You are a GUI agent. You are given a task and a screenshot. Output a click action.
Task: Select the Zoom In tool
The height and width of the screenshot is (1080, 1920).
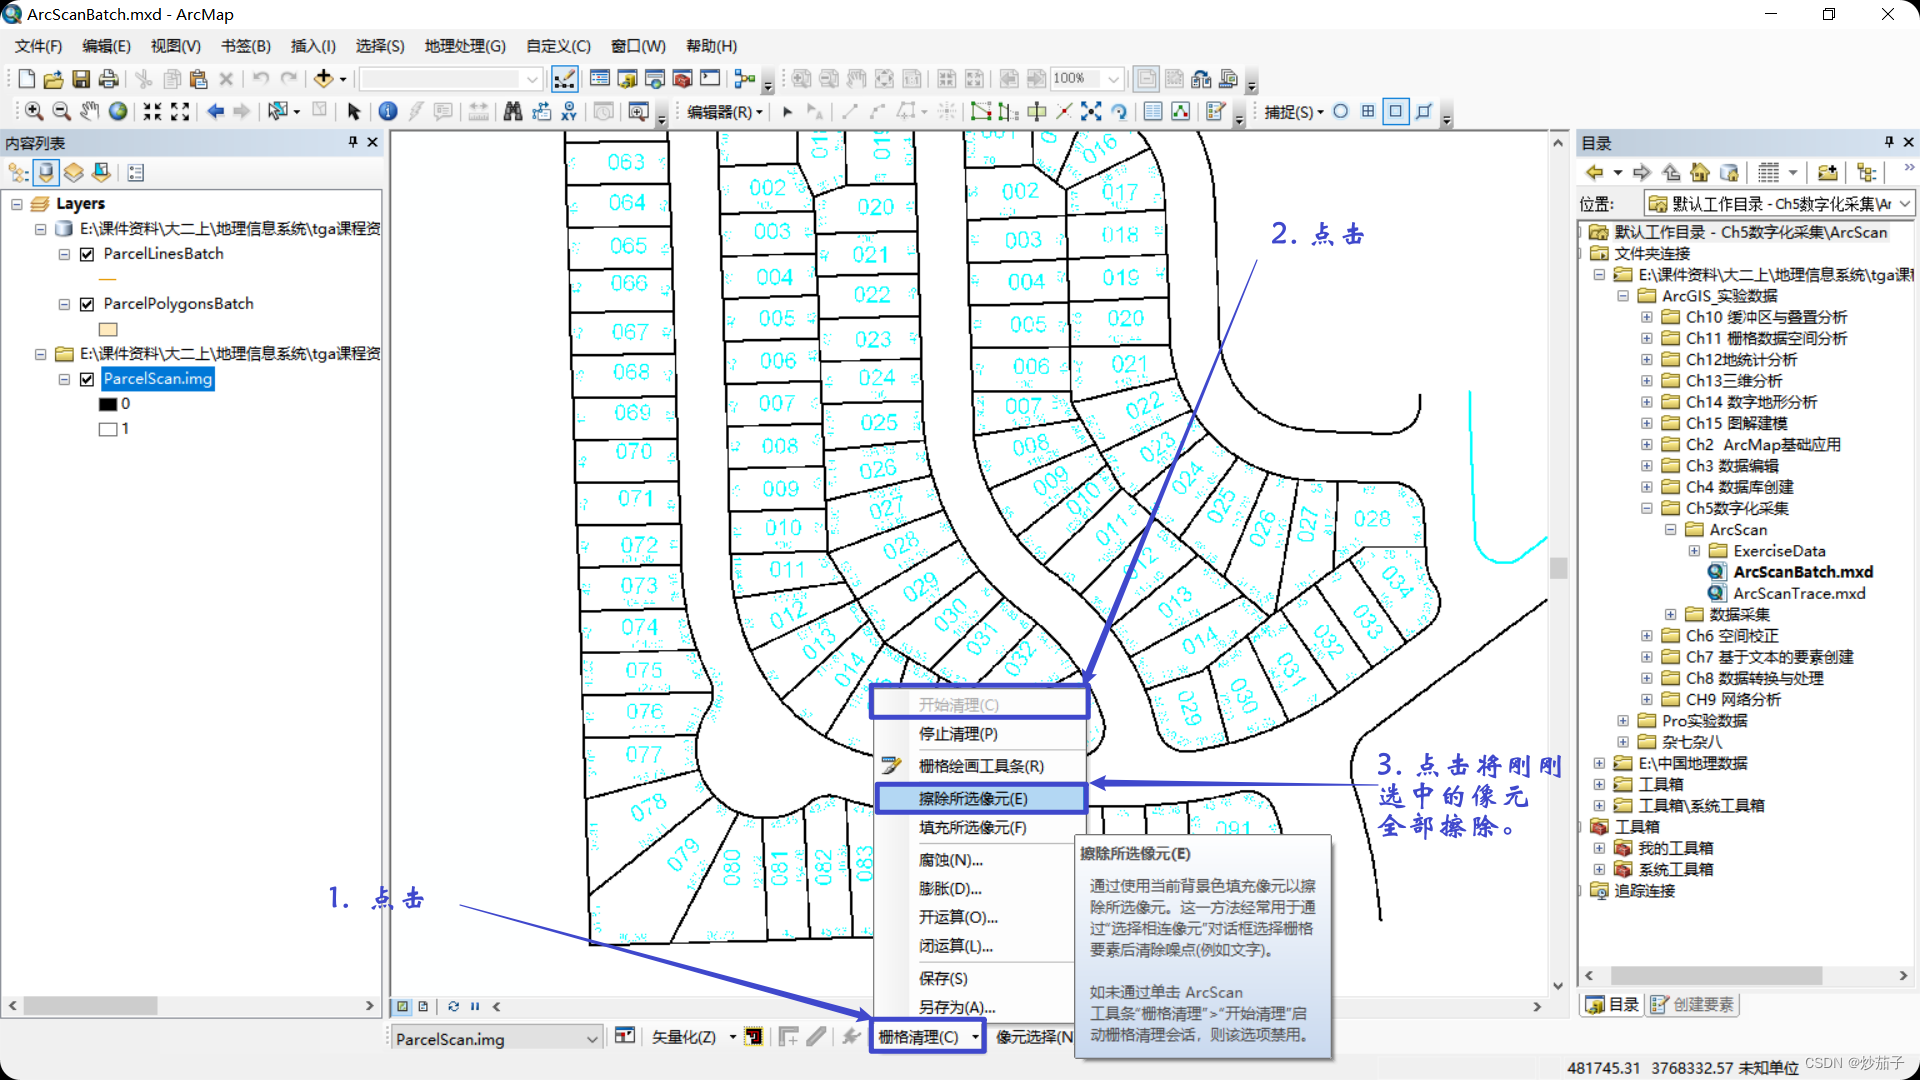tap(34, 111)
